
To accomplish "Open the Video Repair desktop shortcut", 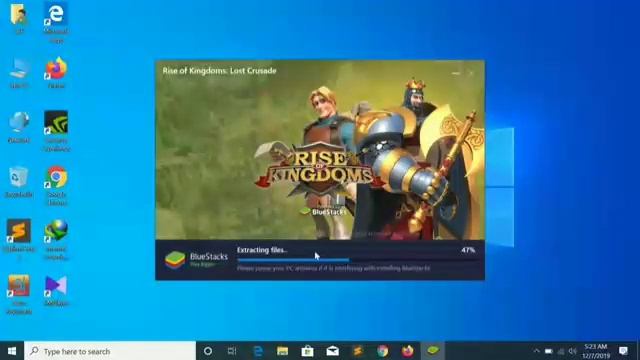I will coord(19,294).
